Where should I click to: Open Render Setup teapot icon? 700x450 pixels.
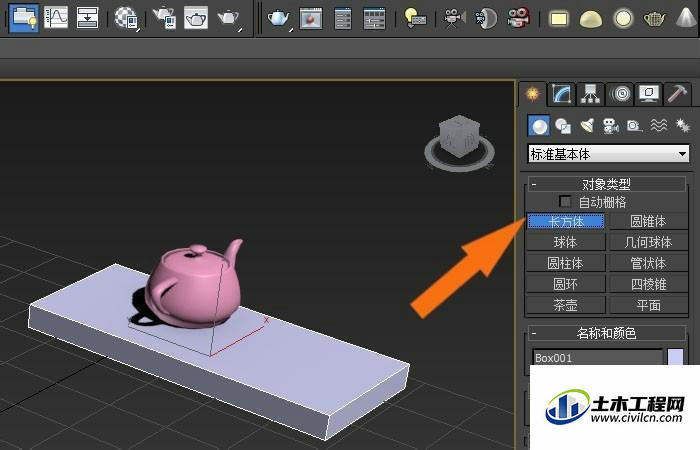(x=165, y=18)
